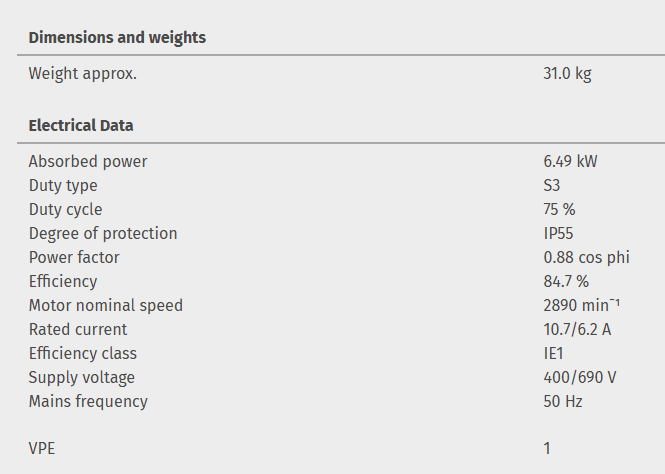Viewport: 665px width, 474px height.
Task: Select the Degree of protection label
Action: point(103,233)
